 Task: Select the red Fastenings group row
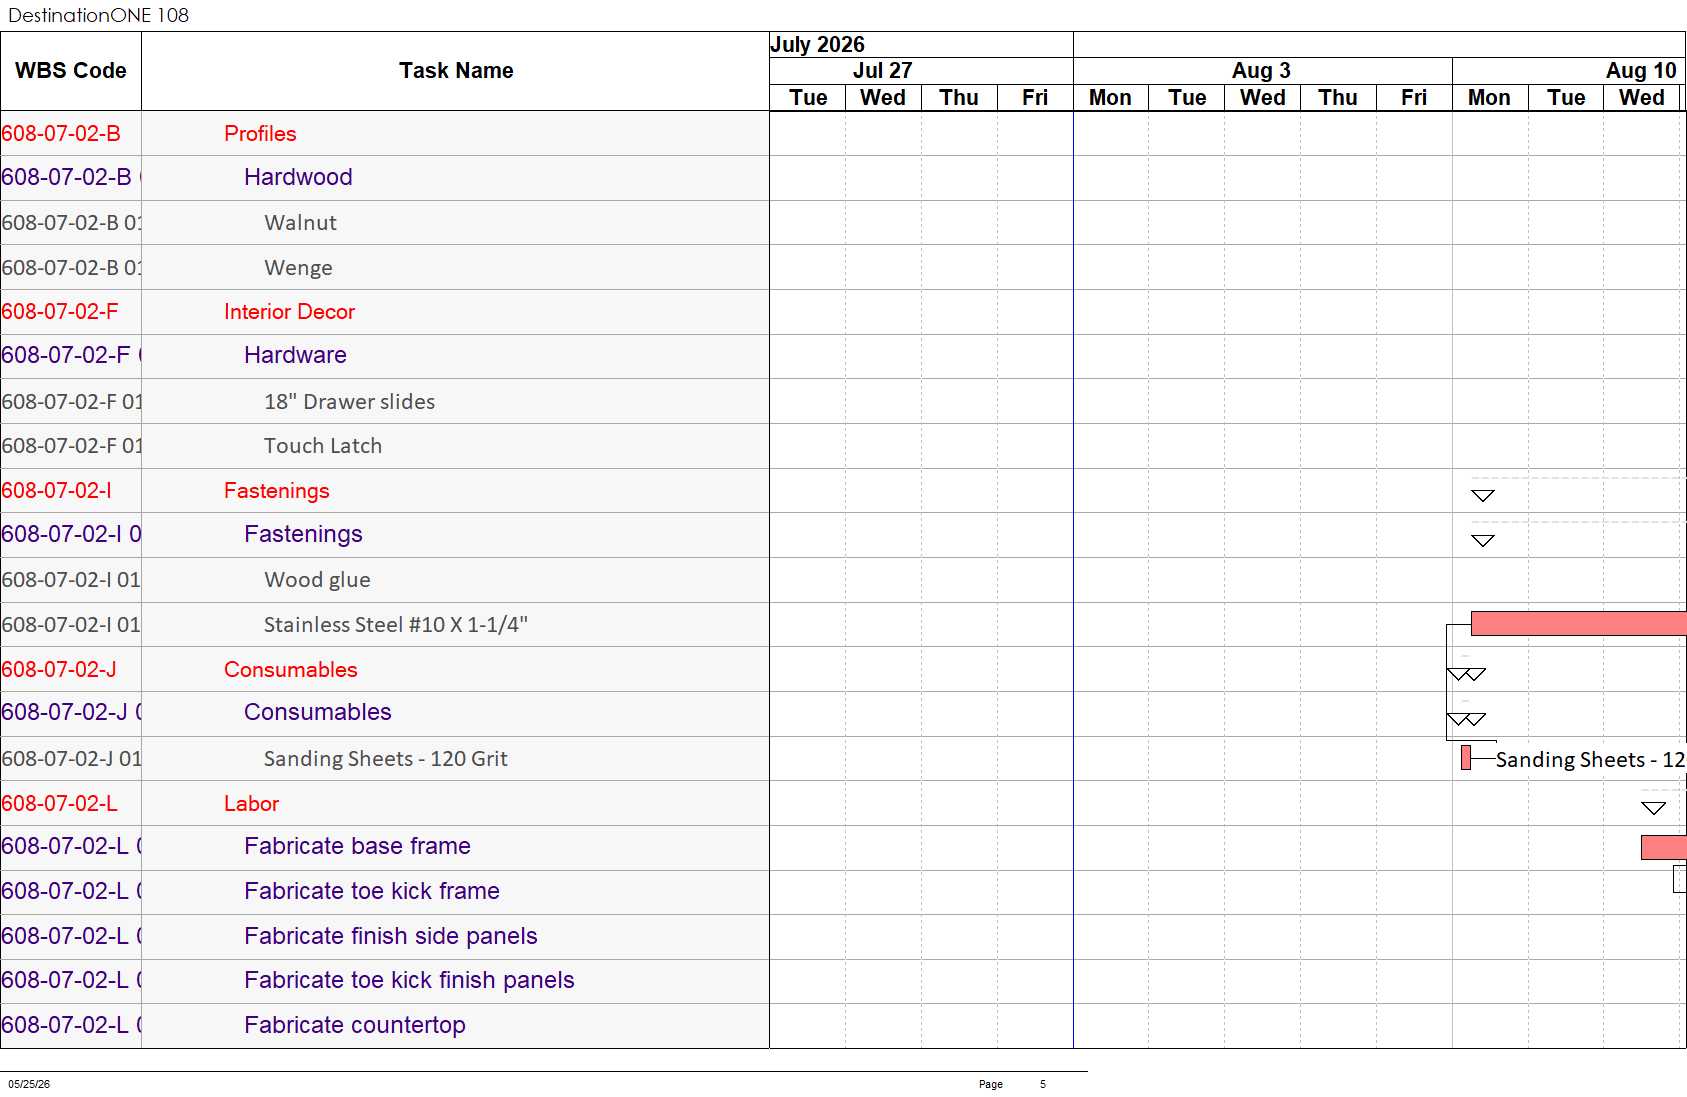385,491
